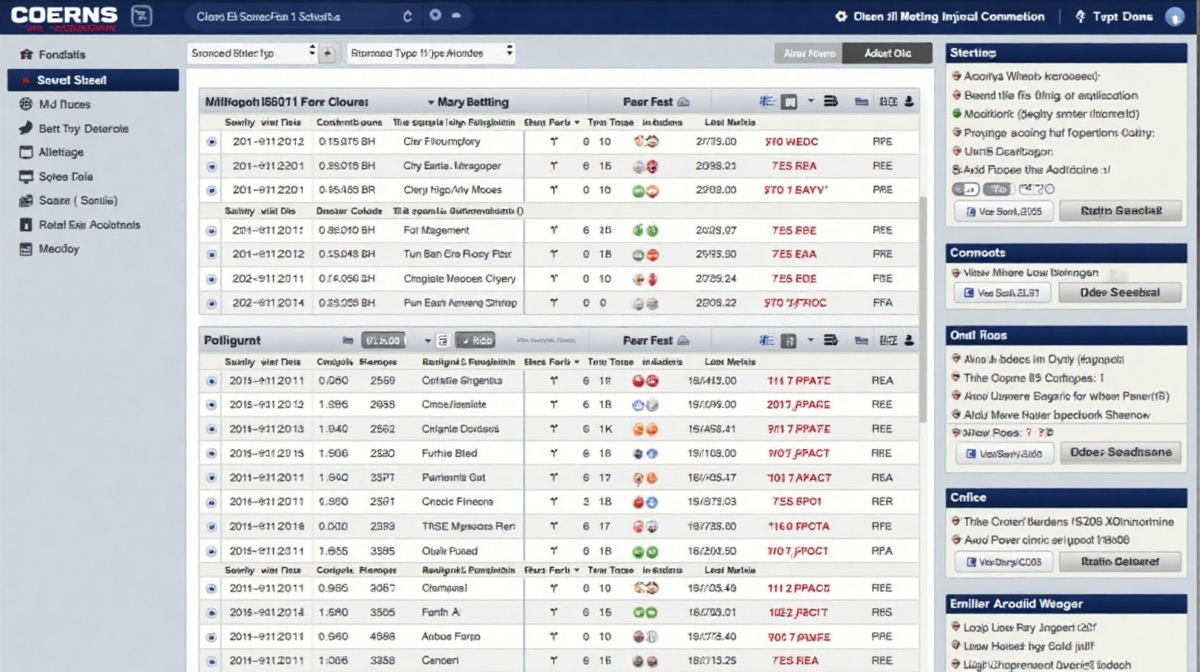The width and height of the screenshot is (1200, 672).
Task: Select radio for Pun Each Anvang row
Action: pos(211,303)
